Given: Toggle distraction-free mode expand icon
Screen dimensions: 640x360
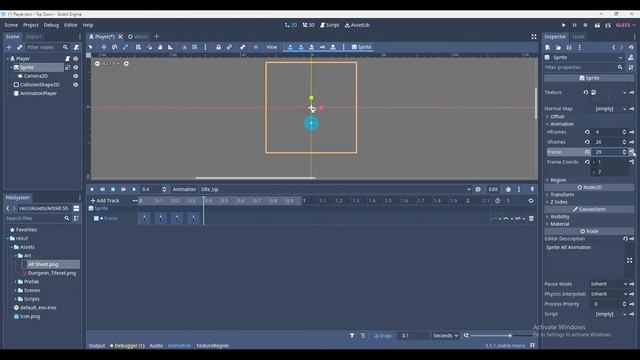Looking at the screenshot, I should (x=533, y=37).
